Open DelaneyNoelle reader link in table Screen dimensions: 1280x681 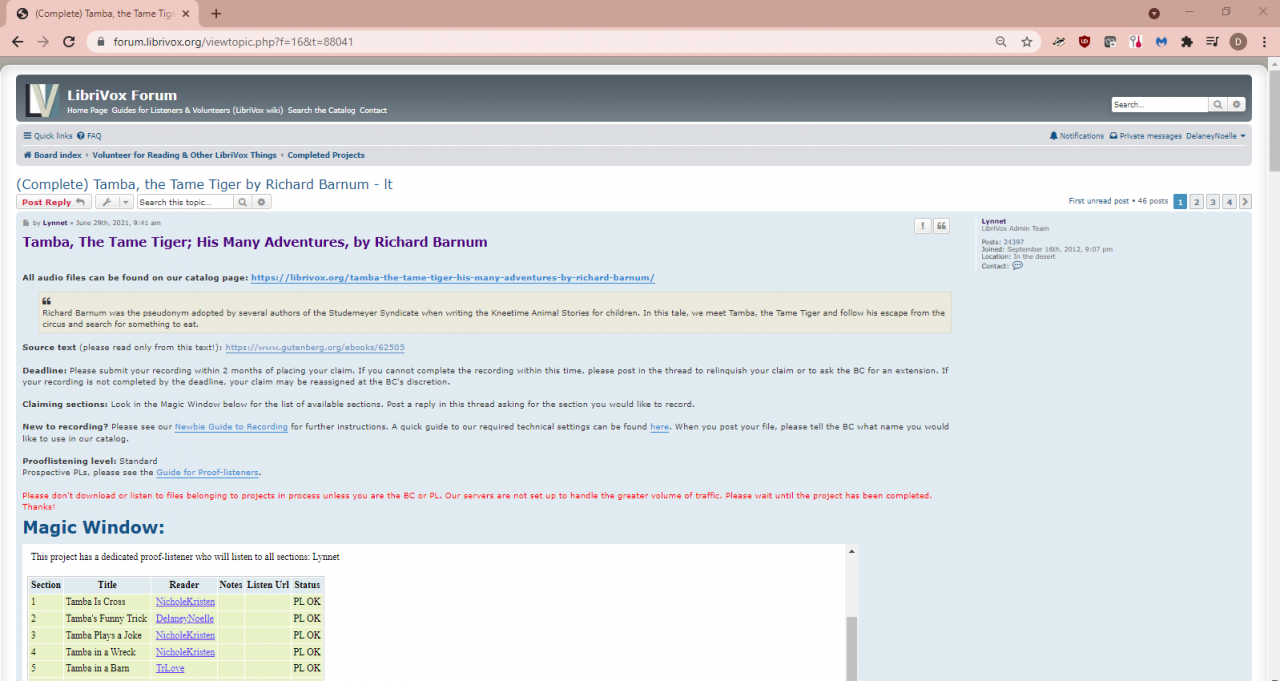[x=185, y=618]
